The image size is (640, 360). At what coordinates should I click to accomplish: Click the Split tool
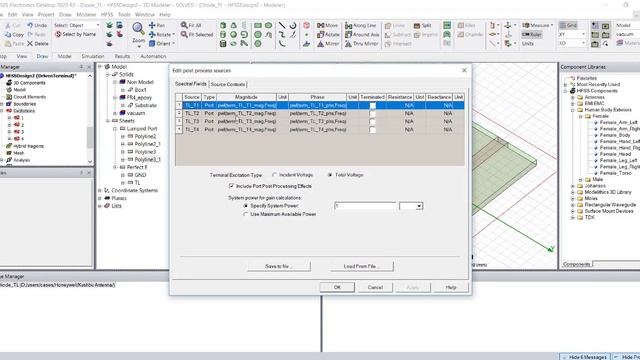(422, 25)
